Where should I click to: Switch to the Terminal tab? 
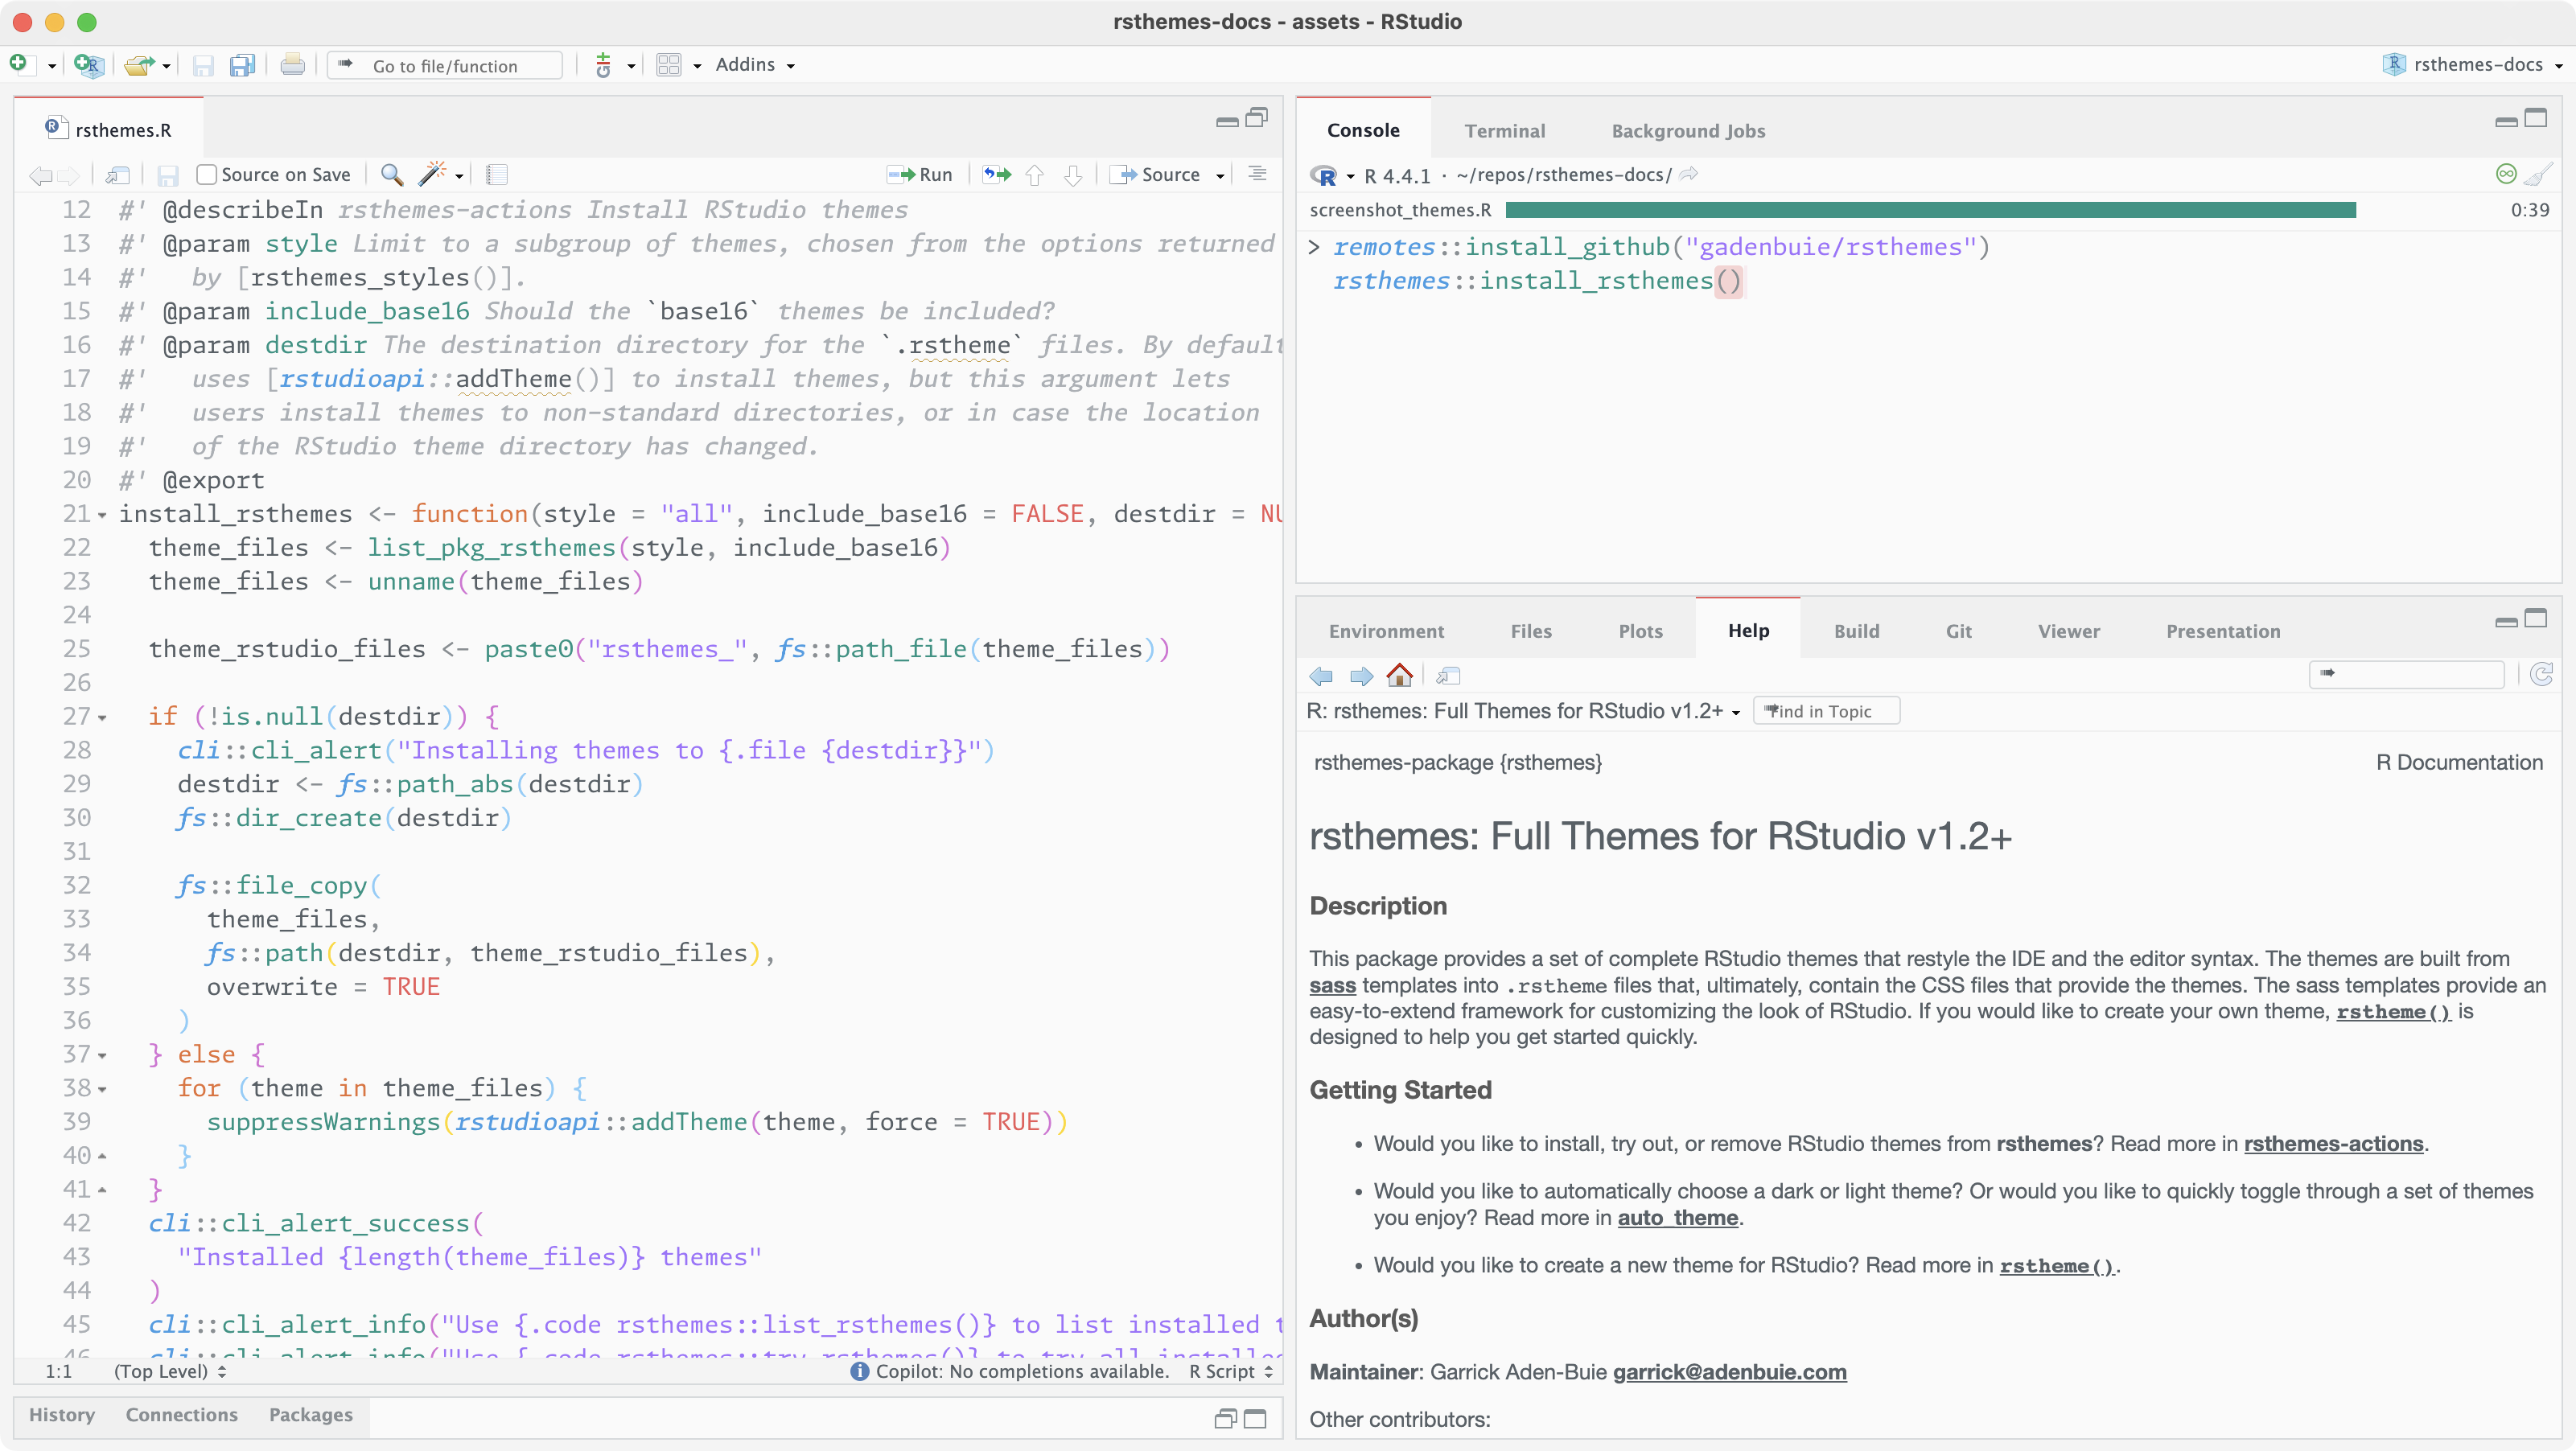[1504, 131]
